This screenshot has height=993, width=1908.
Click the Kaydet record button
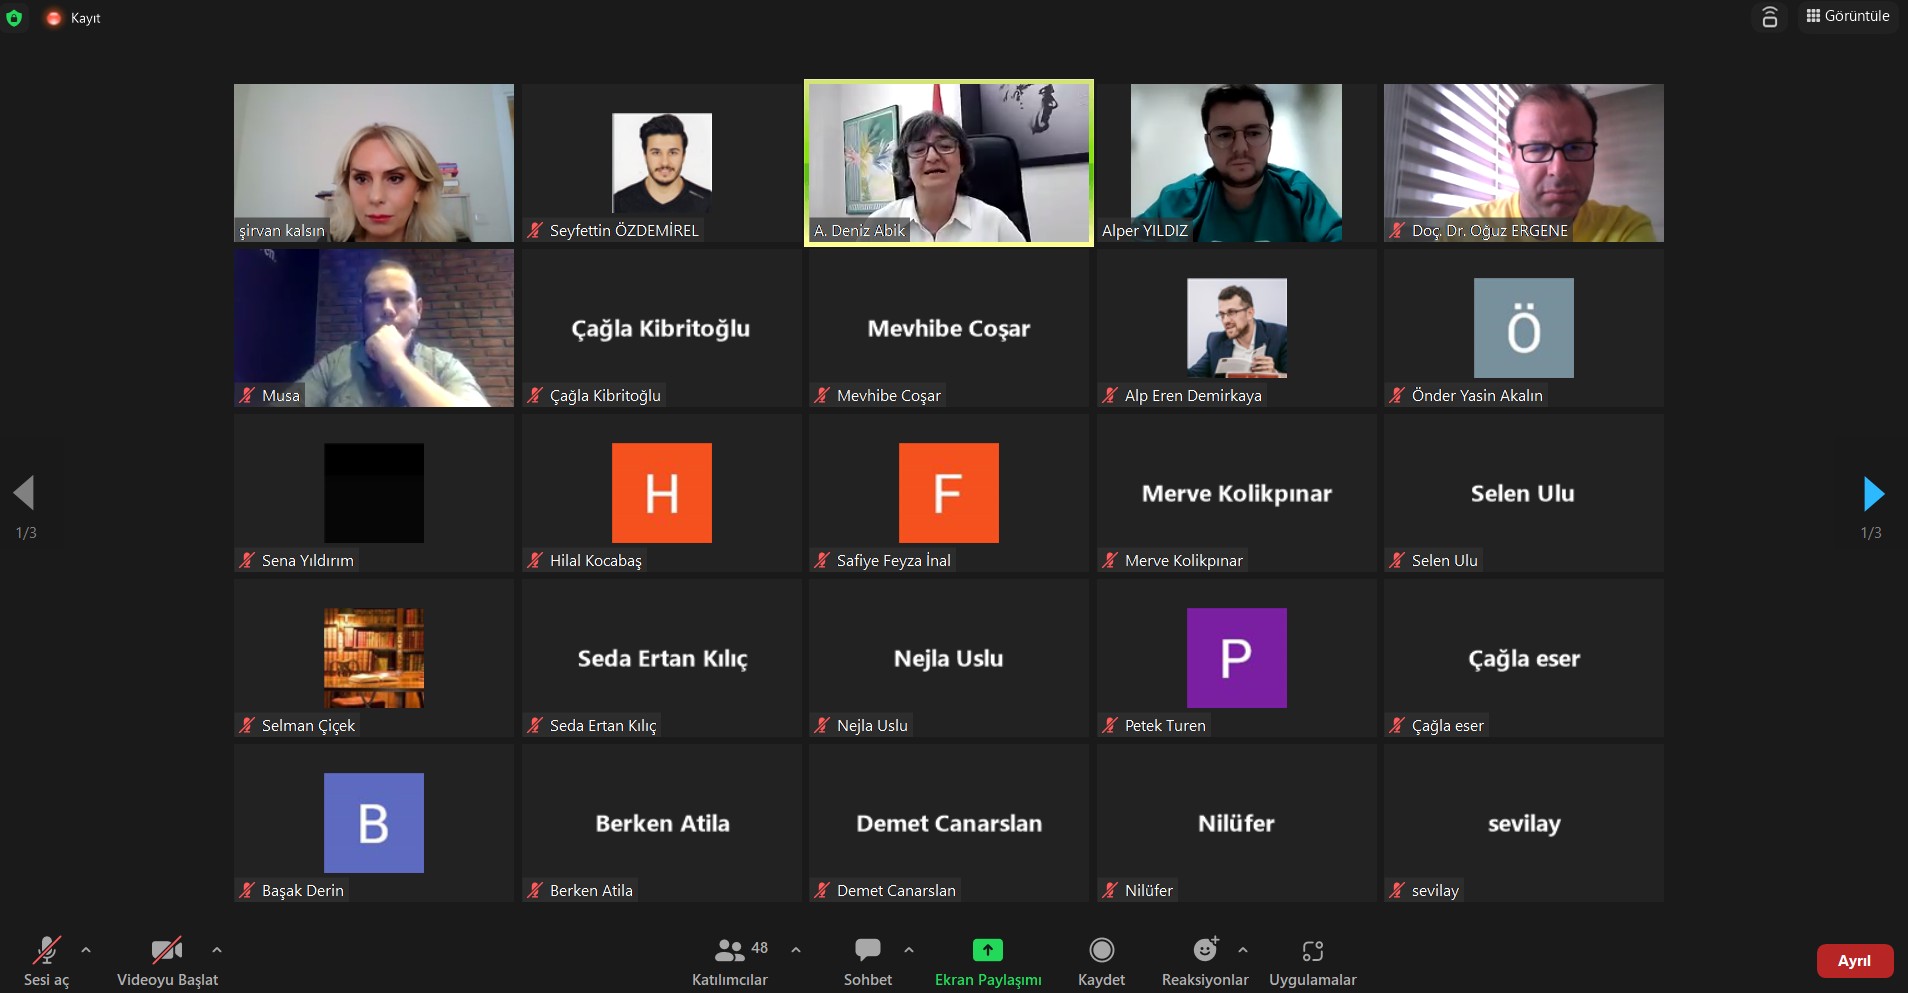1101,962
